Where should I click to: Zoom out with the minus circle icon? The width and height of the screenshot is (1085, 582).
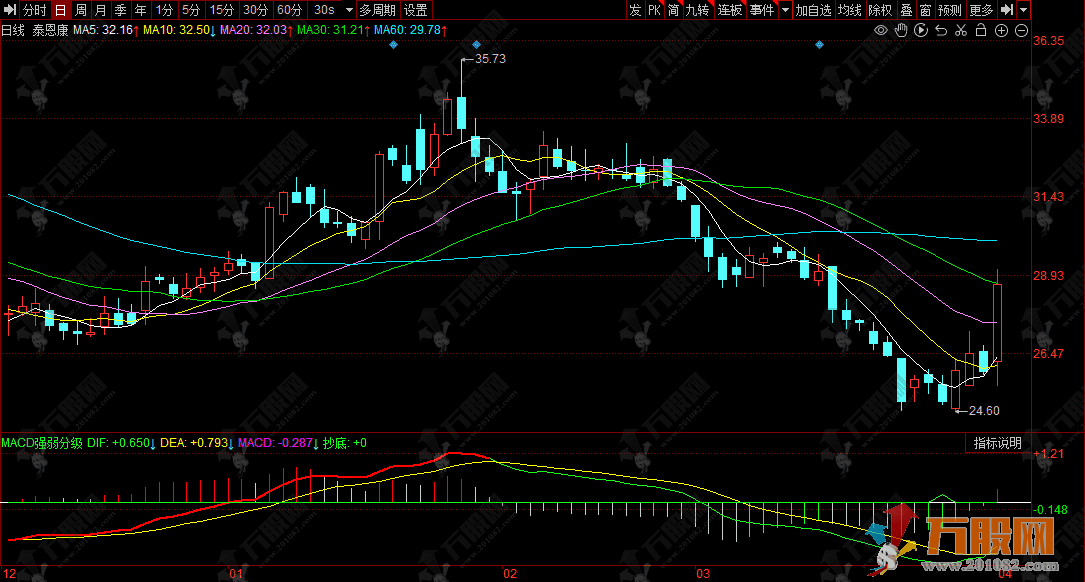[x=1021, y=31]
